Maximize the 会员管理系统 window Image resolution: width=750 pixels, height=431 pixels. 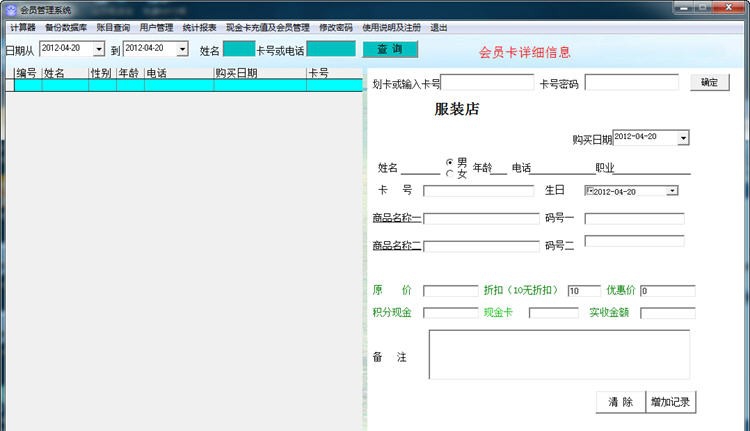click(703, 8)
